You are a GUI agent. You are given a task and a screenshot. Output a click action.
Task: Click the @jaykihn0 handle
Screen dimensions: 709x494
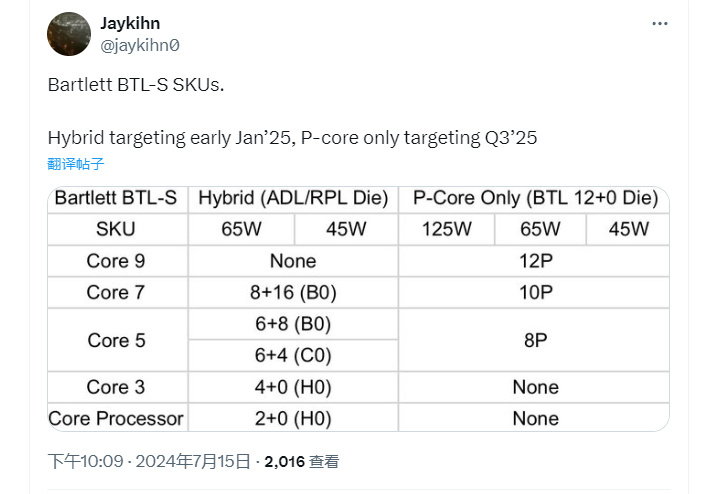pos(140,45)
